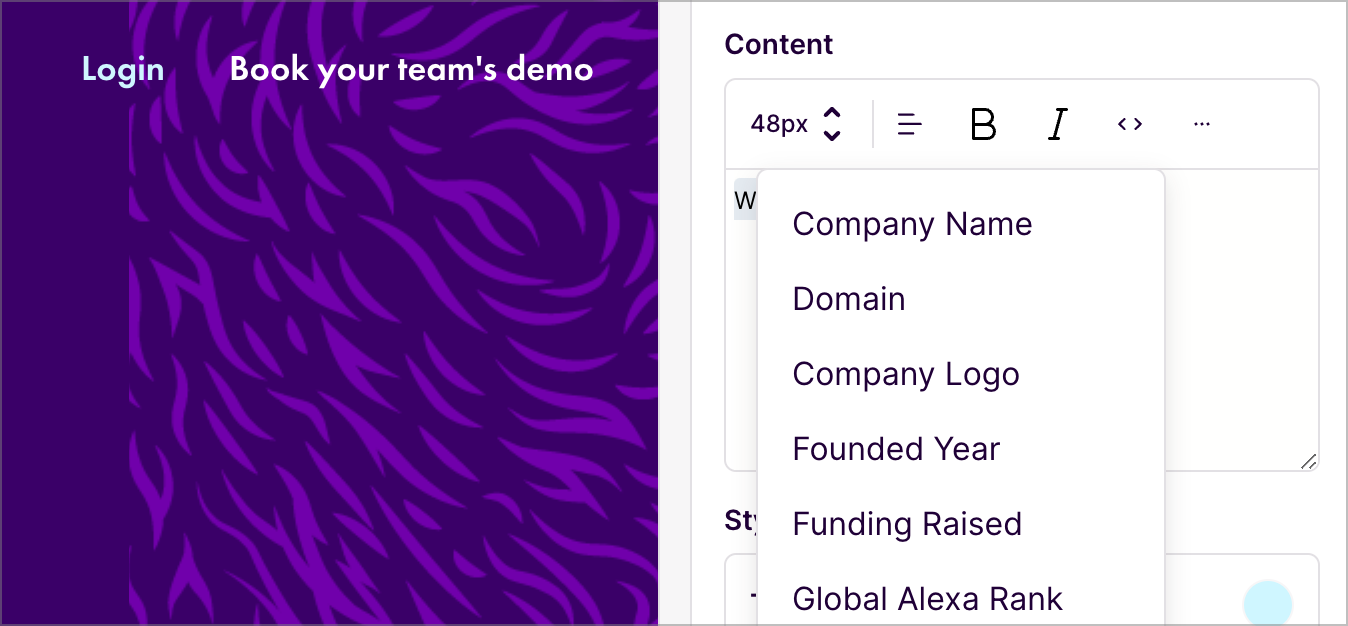The height and width of the screenshot is (626, 1348).
Task: Click the text area resize handle
Action: click(1308, 461)
